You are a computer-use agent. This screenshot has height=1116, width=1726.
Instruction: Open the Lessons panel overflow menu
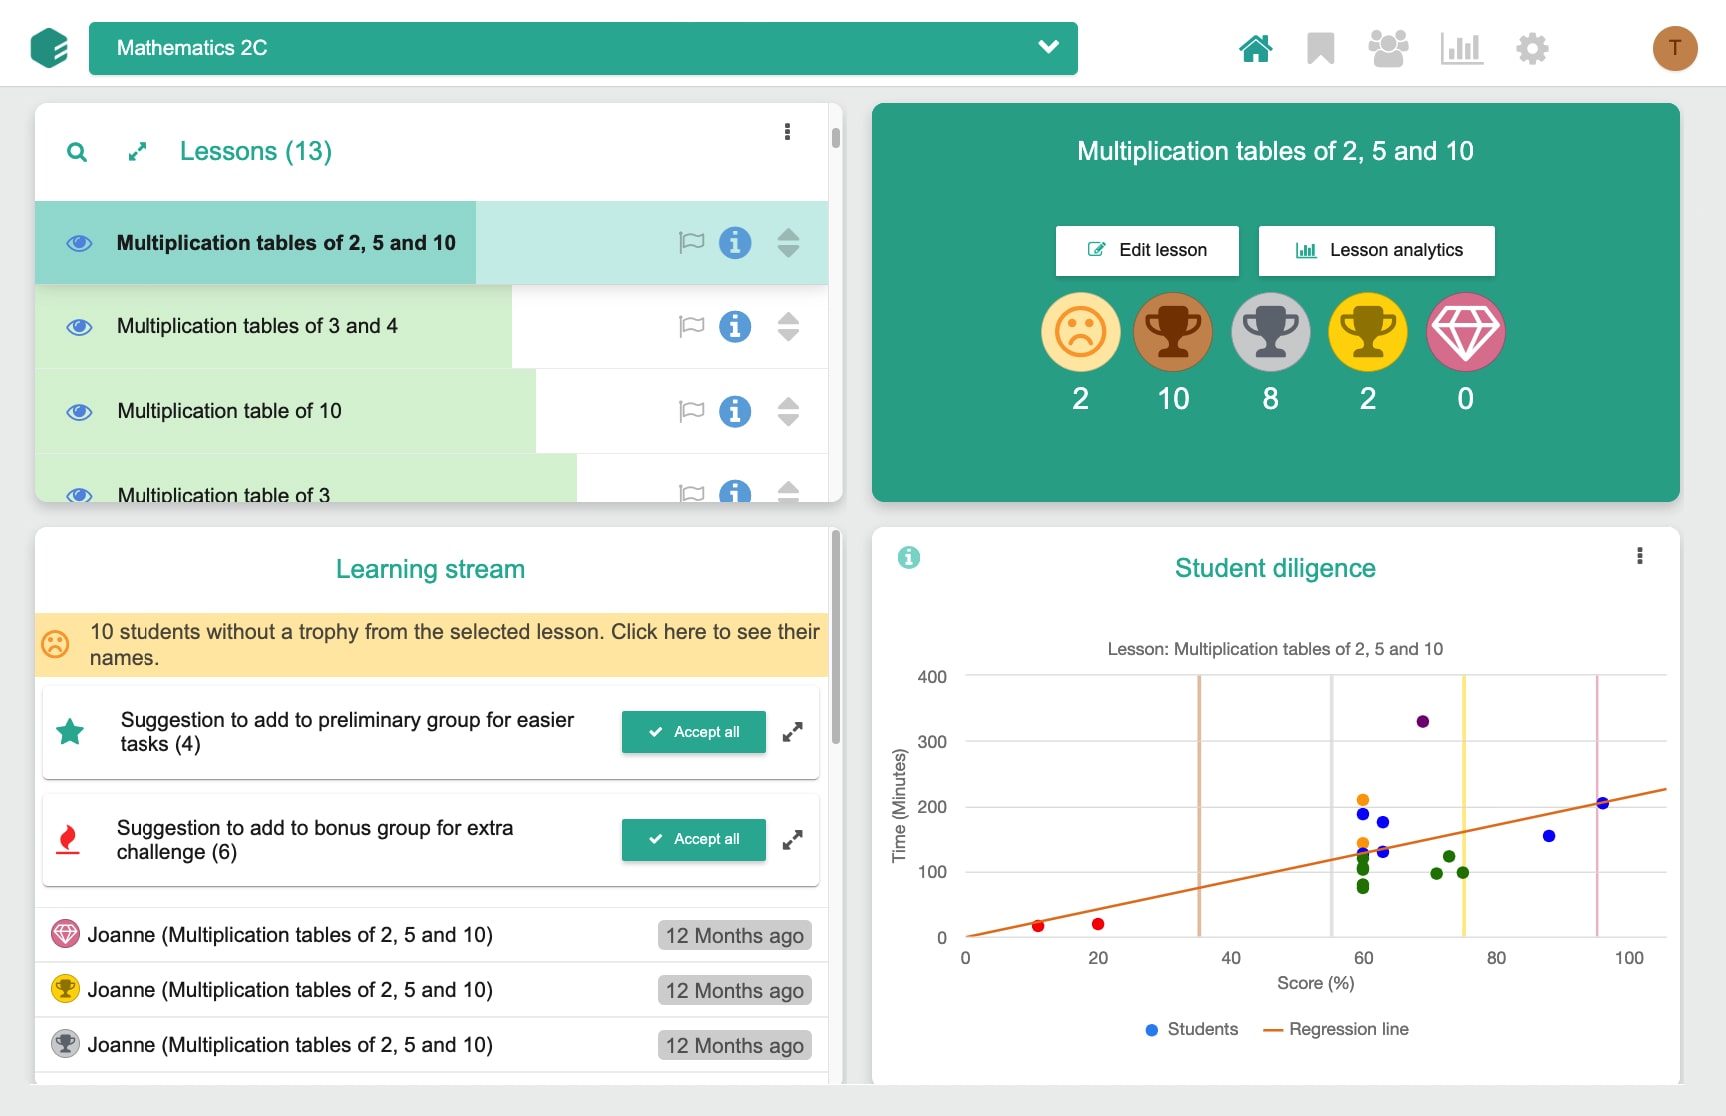pos(787,131)
